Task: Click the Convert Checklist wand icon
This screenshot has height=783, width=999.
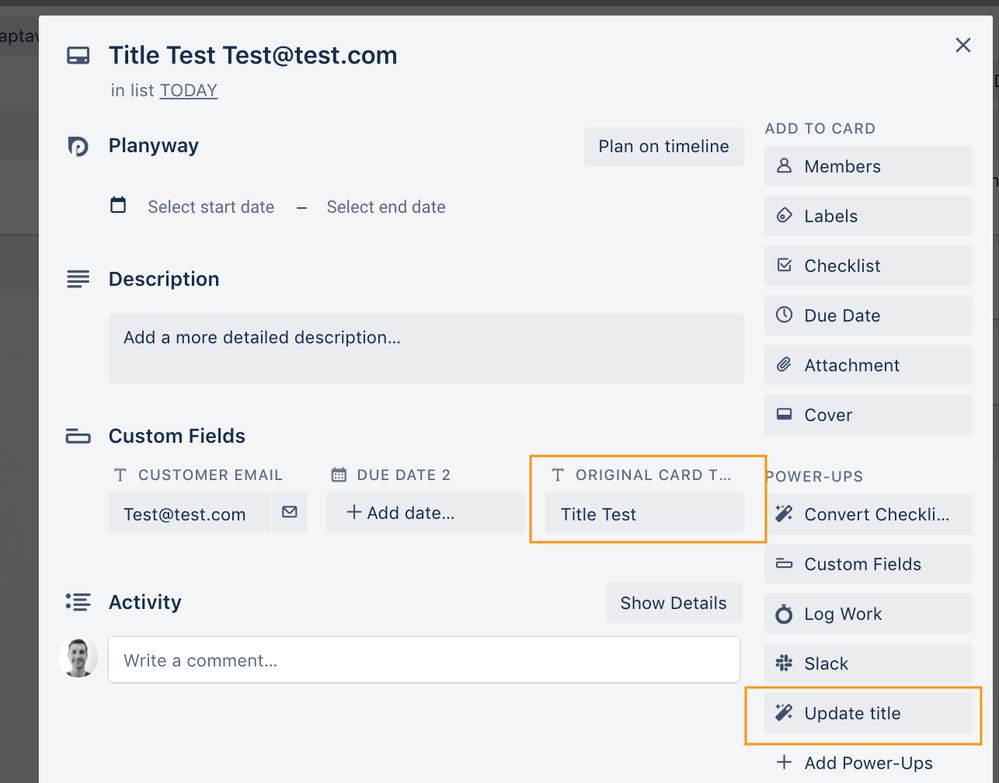Action: pos(785,514)
